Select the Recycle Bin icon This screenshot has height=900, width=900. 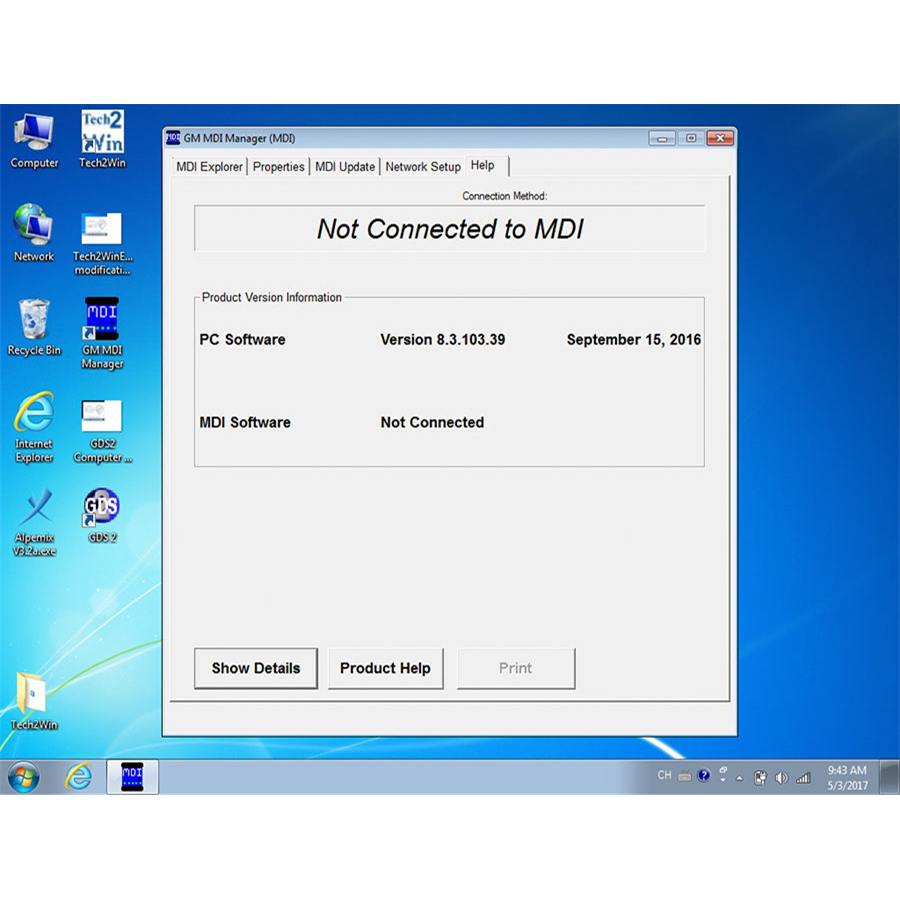pyautogui.click(x=34, y=327)
